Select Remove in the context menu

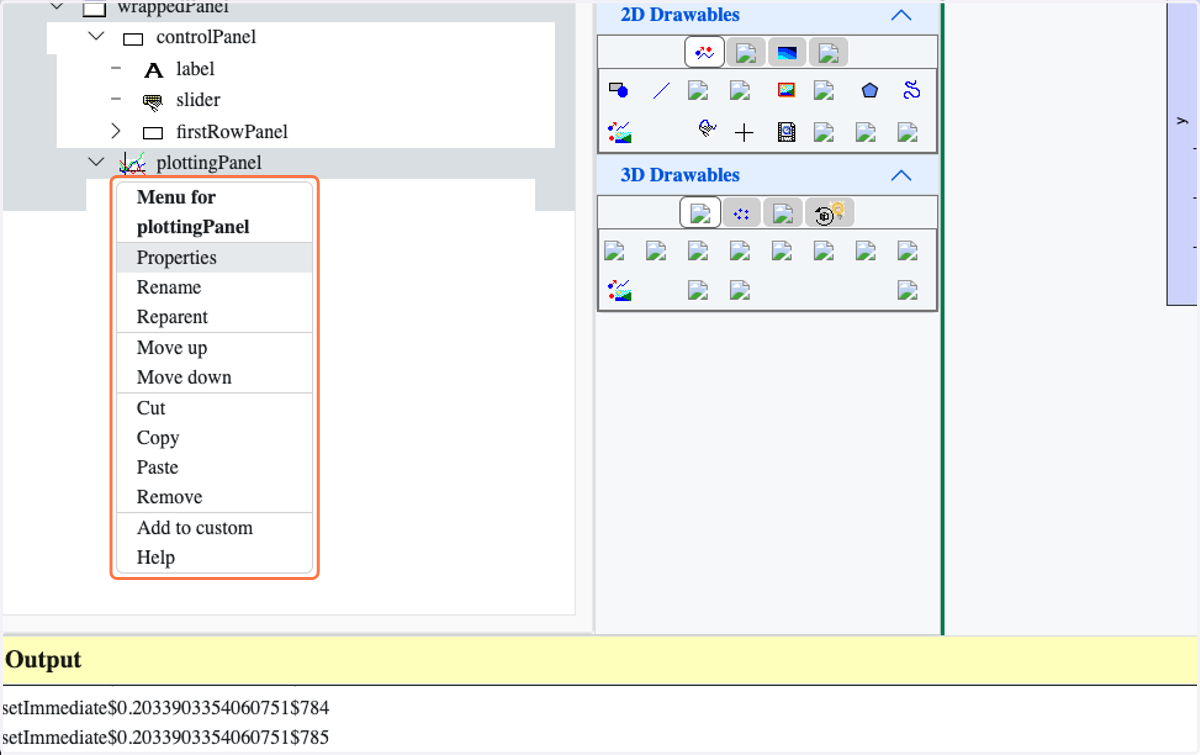[215, 497]
